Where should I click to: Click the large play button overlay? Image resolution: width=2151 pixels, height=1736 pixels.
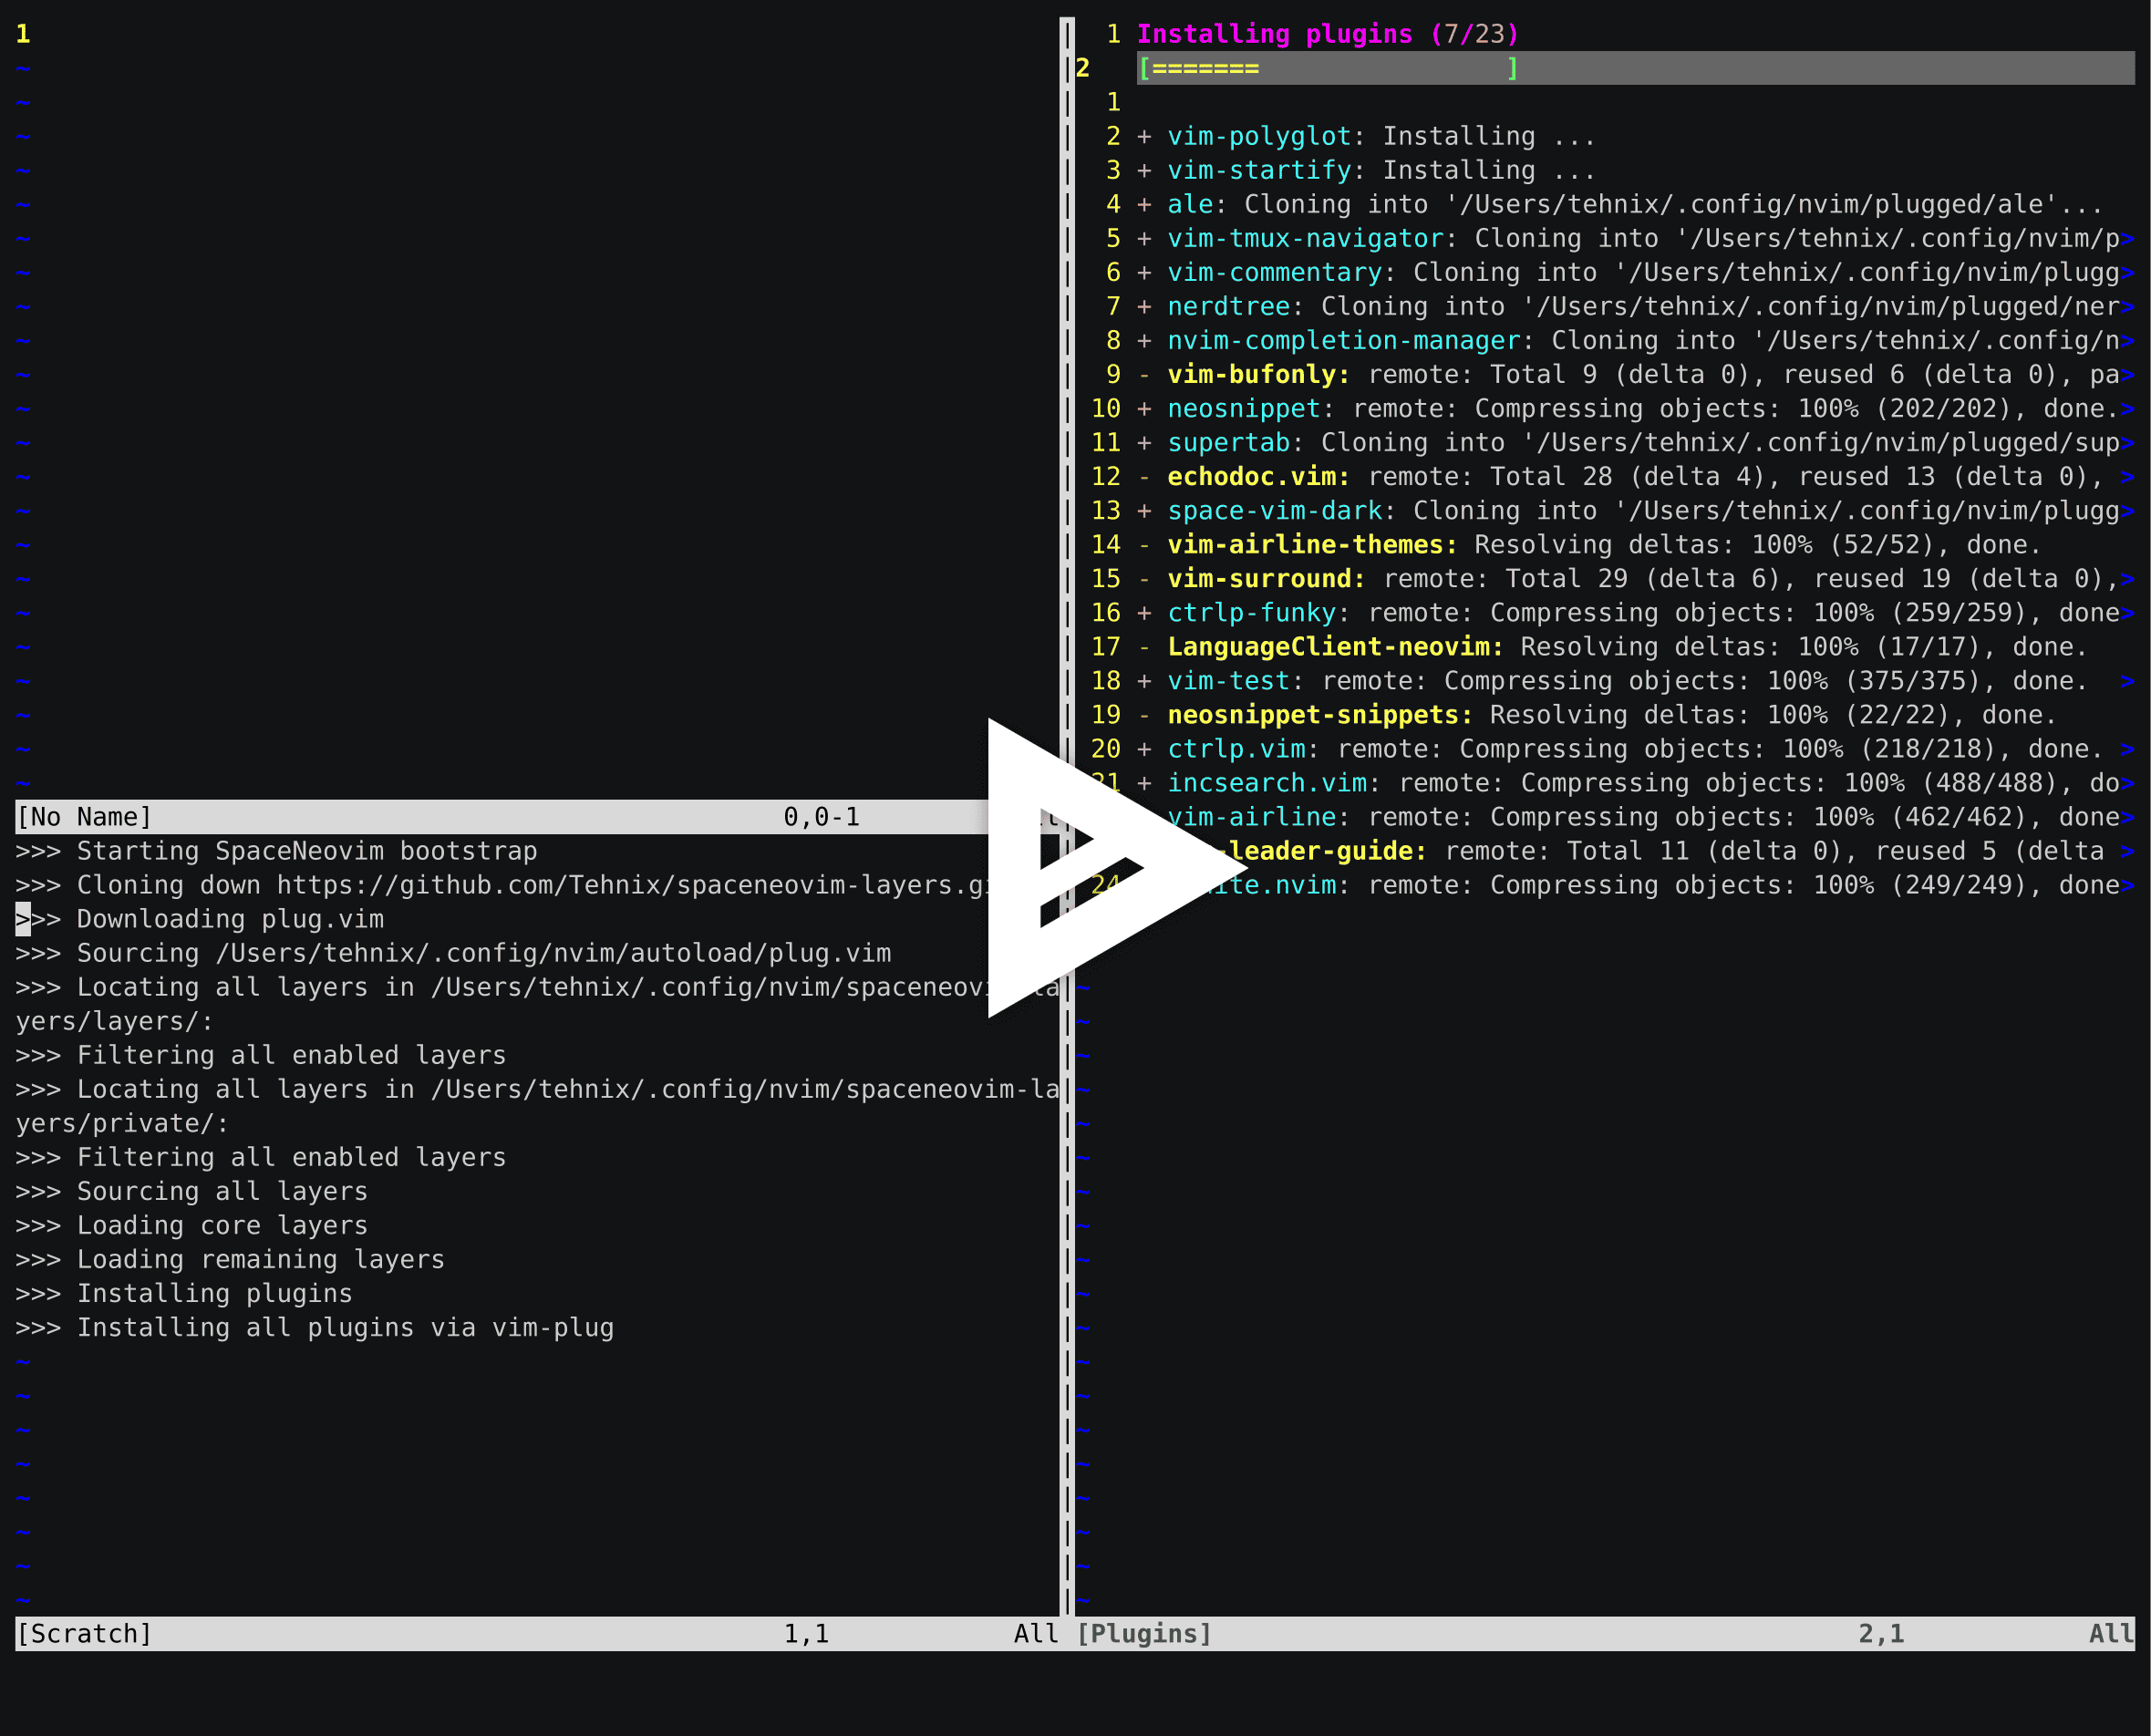pos(1077,870)
